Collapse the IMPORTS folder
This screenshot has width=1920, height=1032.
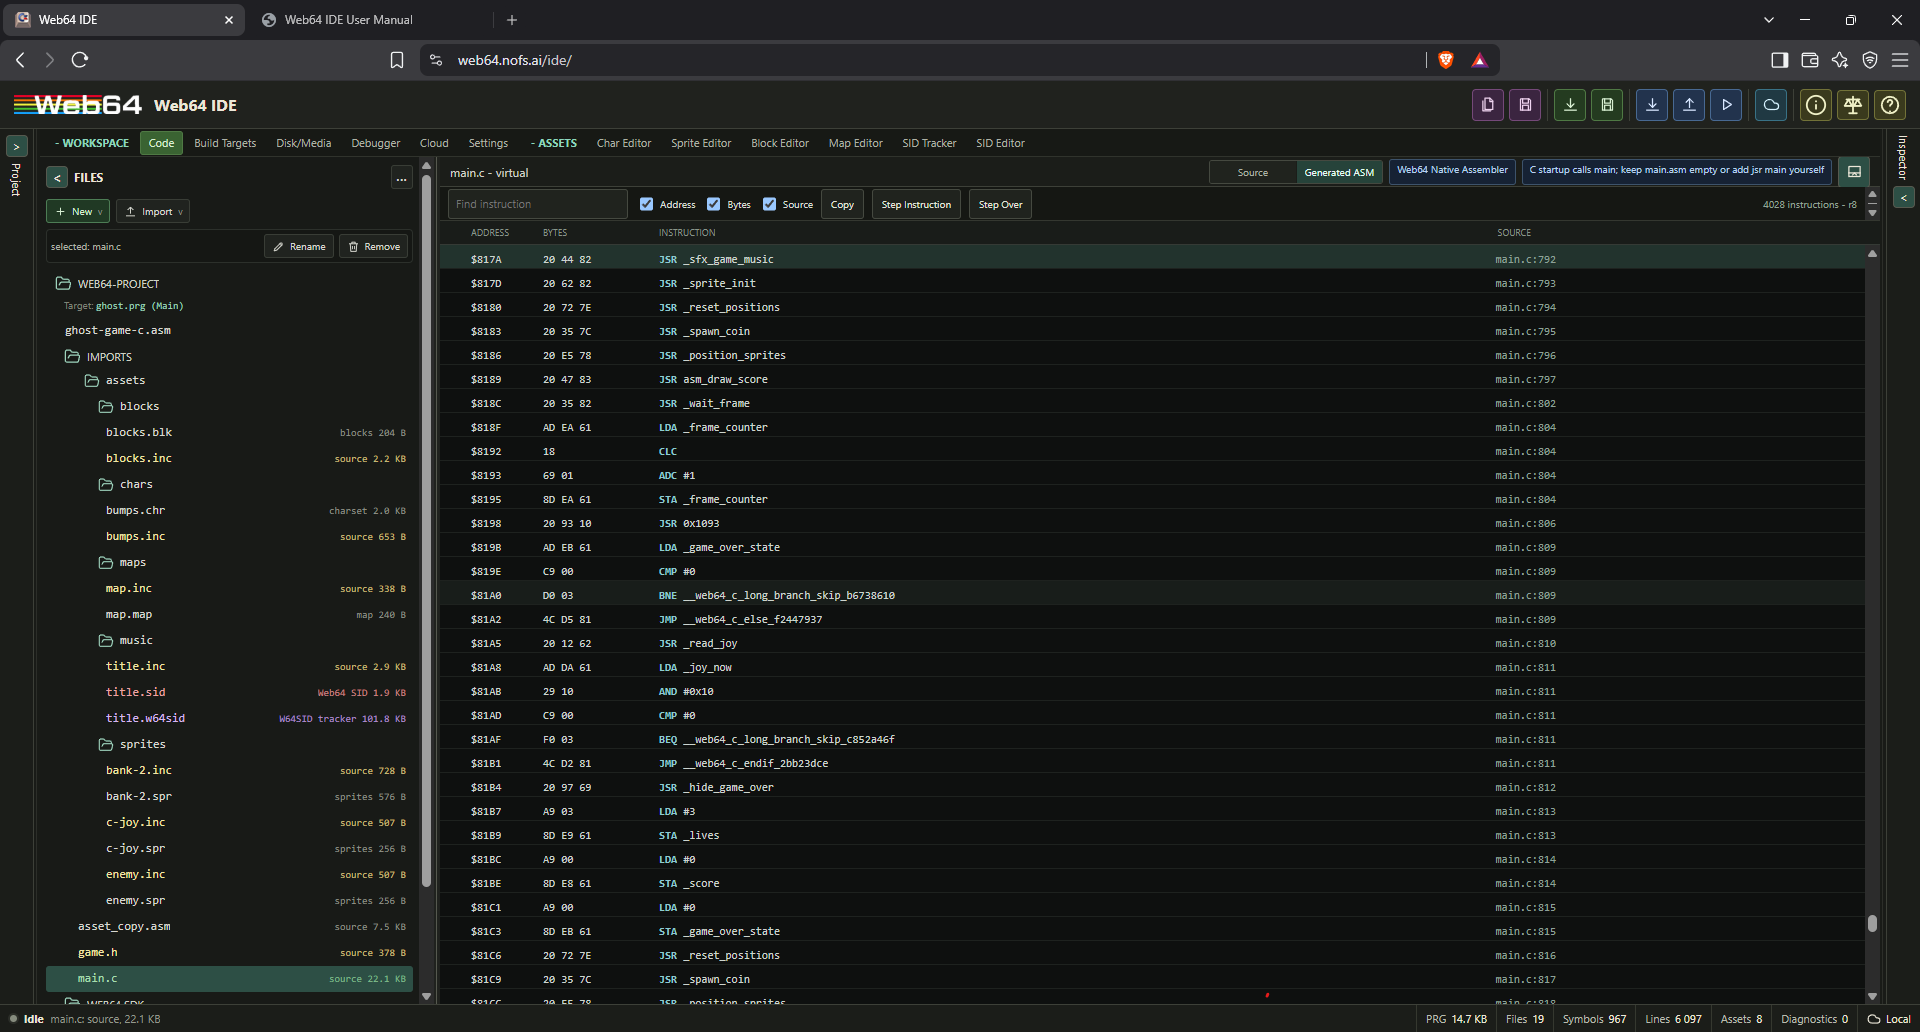tap(98, 357)
